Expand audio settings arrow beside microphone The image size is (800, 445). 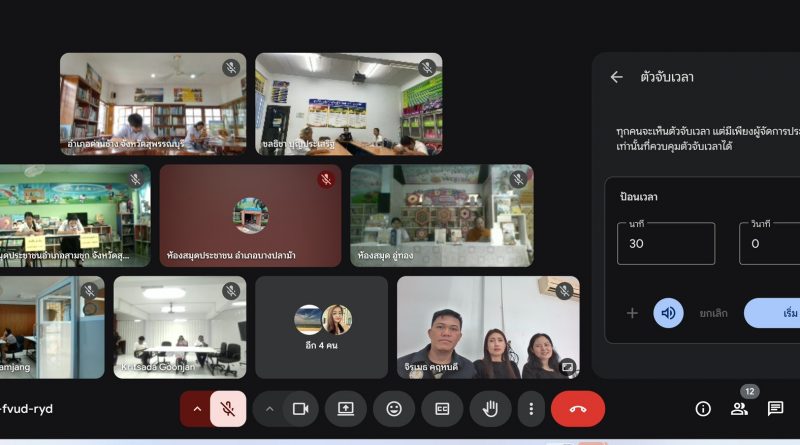196,408
